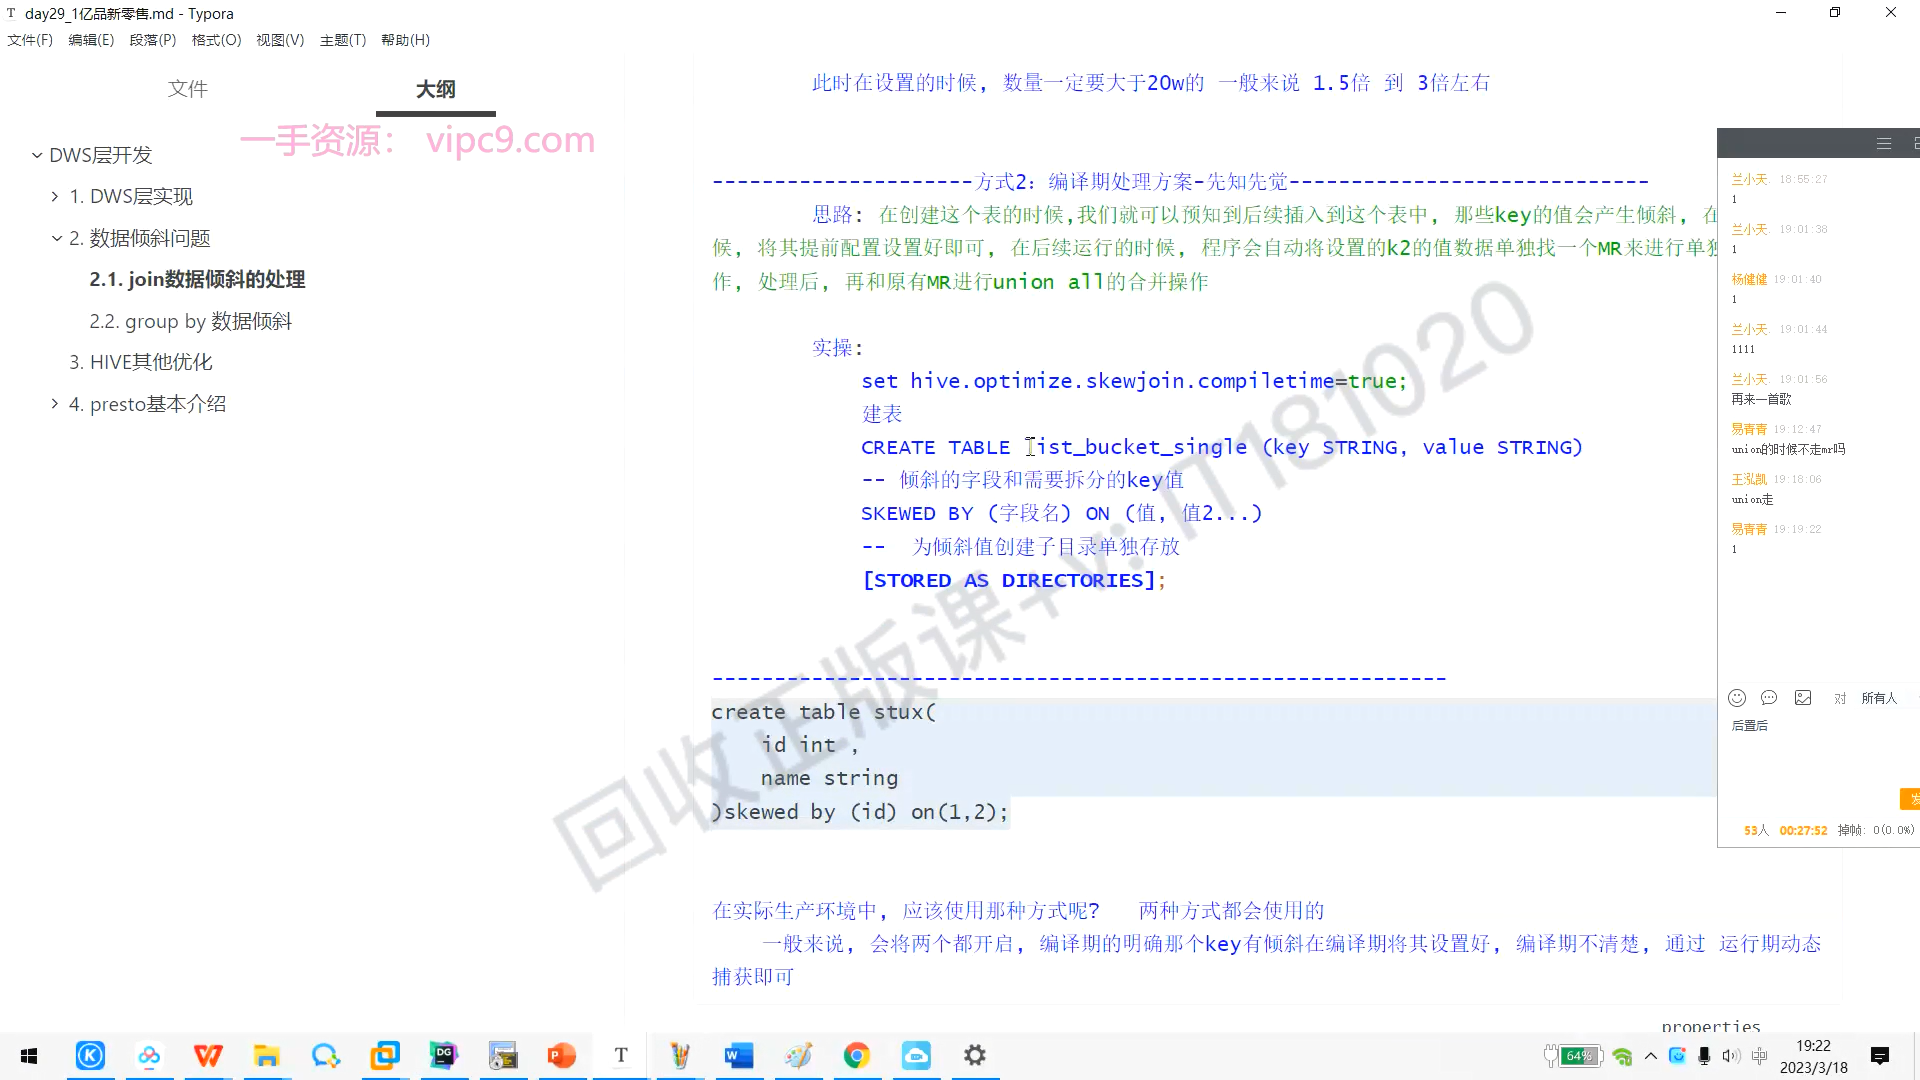Click the volume icon in system tray
The width and height of the screenshot is (1920, 1080).
click(x=1731, y=1056)
